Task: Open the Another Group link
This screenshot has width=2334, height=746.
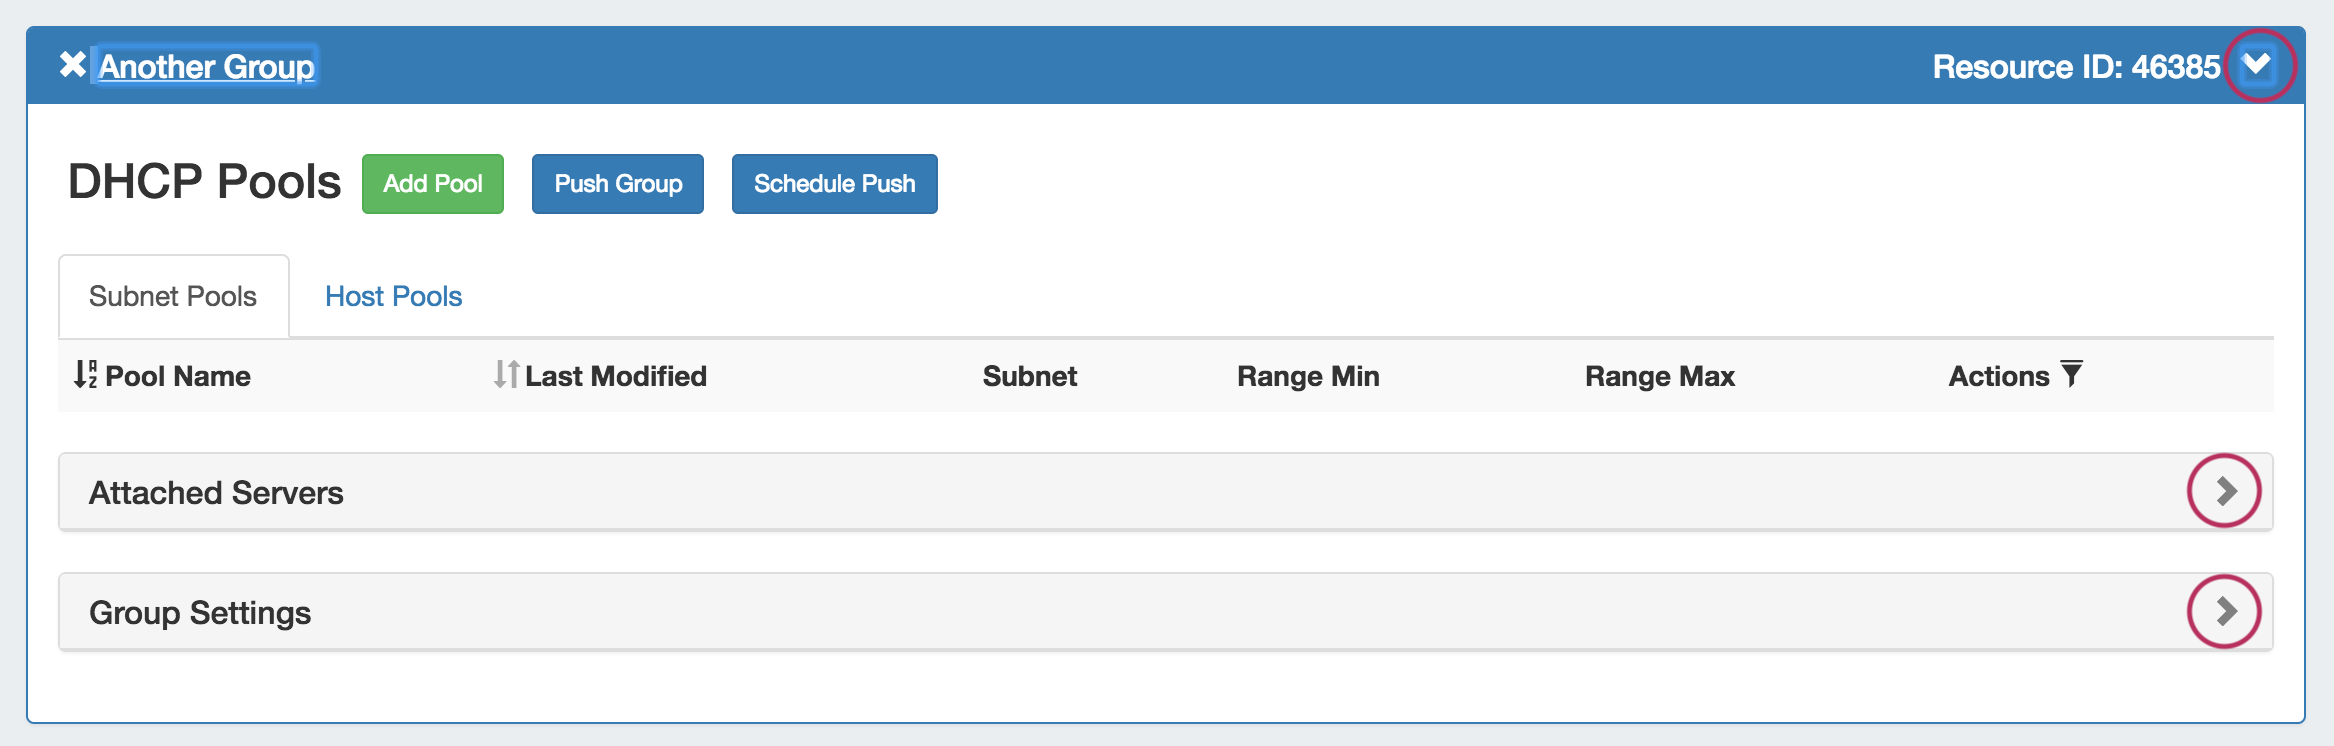Action: click(207, 66)
